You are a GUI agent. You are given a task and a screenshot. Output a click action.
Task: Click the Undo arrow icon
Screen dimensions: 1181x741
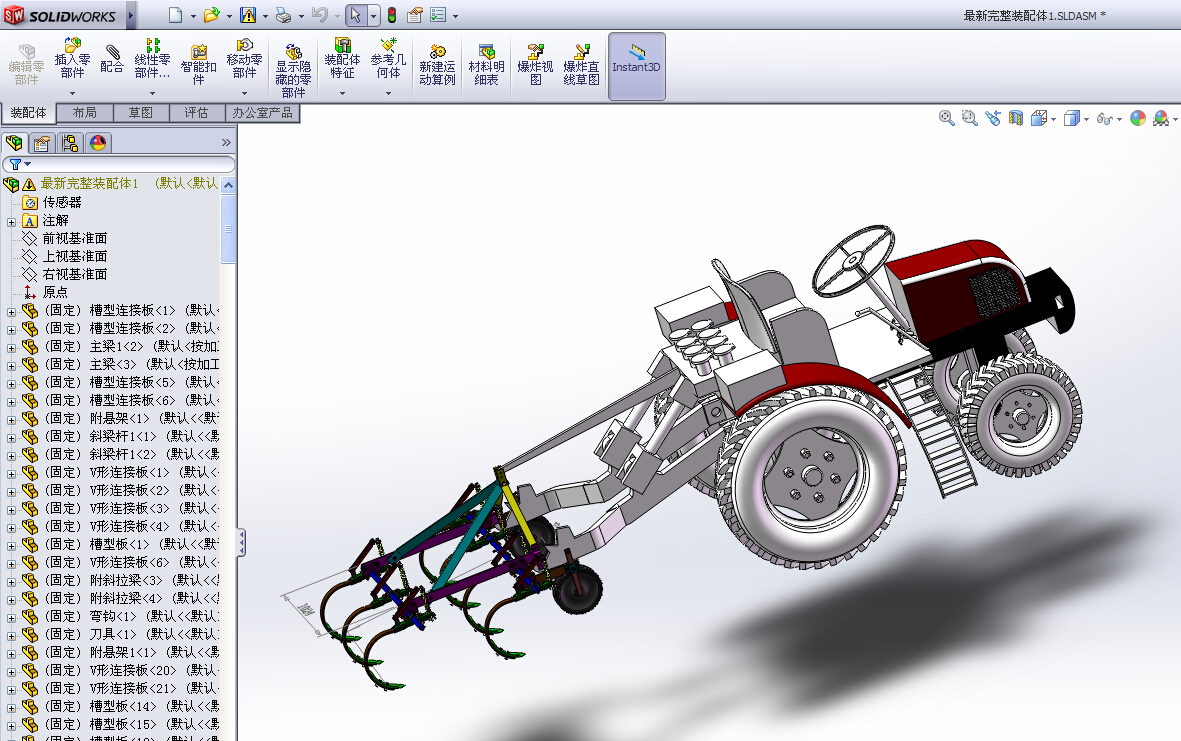[x=319, y=15]
